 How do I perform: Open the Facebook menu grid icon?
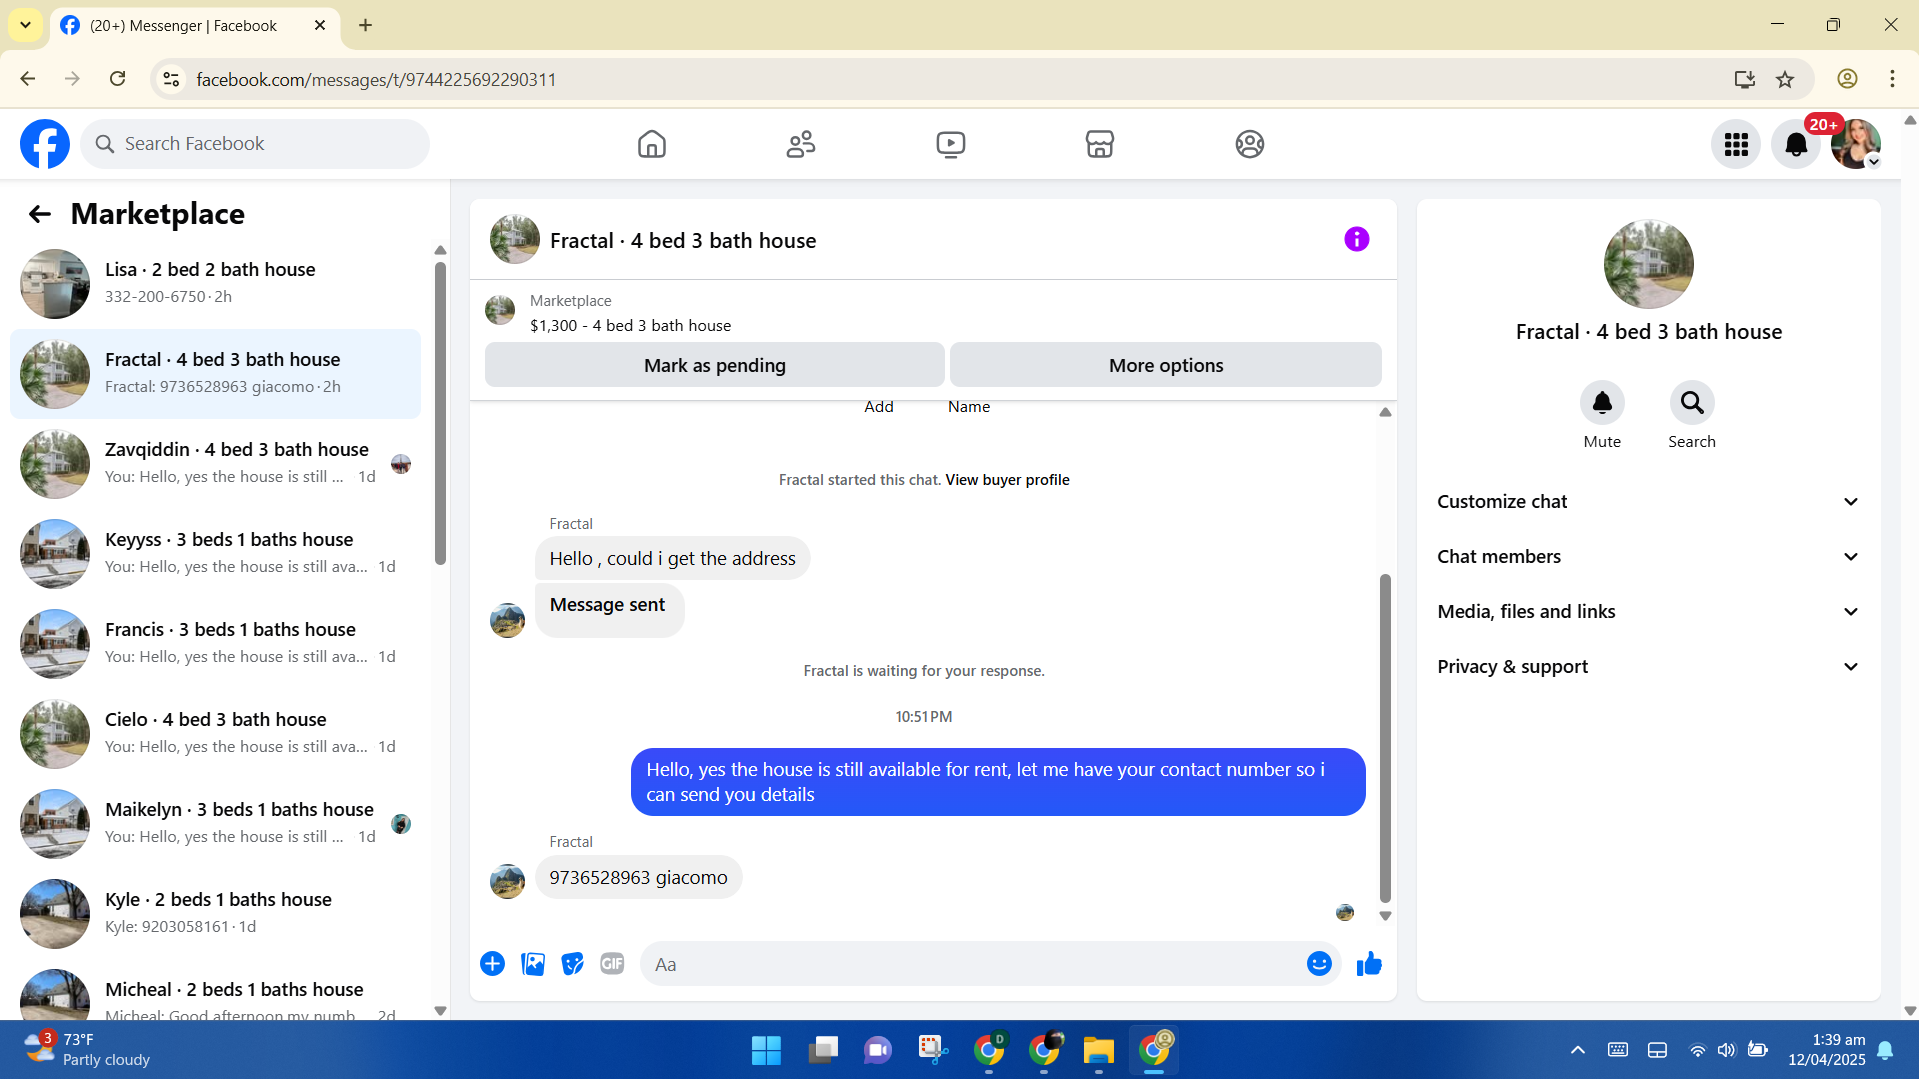(x=1736, y=144)
